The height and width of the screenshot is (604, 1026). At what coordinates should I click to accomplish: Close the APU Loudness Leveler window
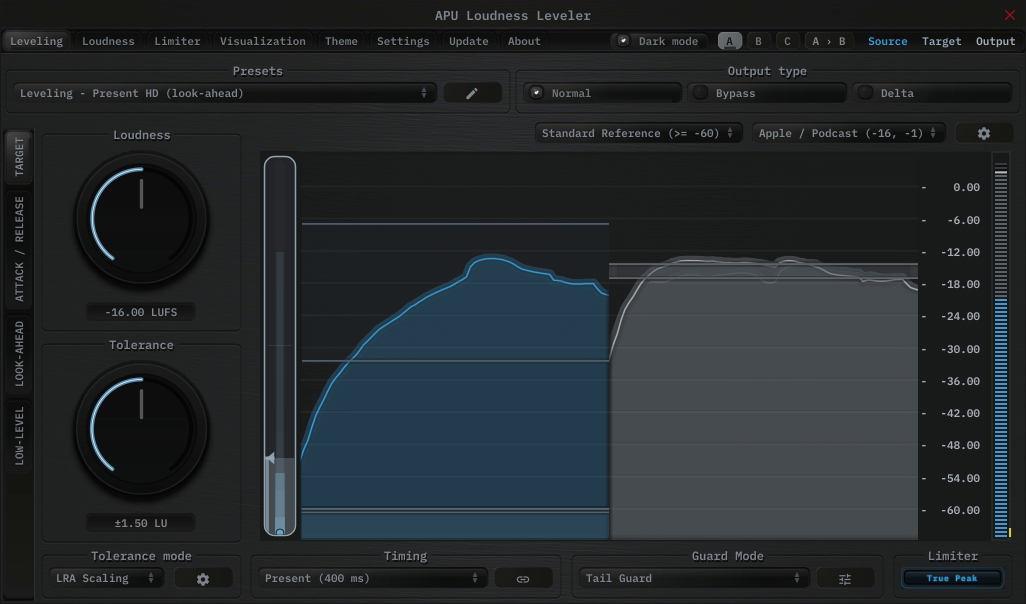tap(1009, 15)
